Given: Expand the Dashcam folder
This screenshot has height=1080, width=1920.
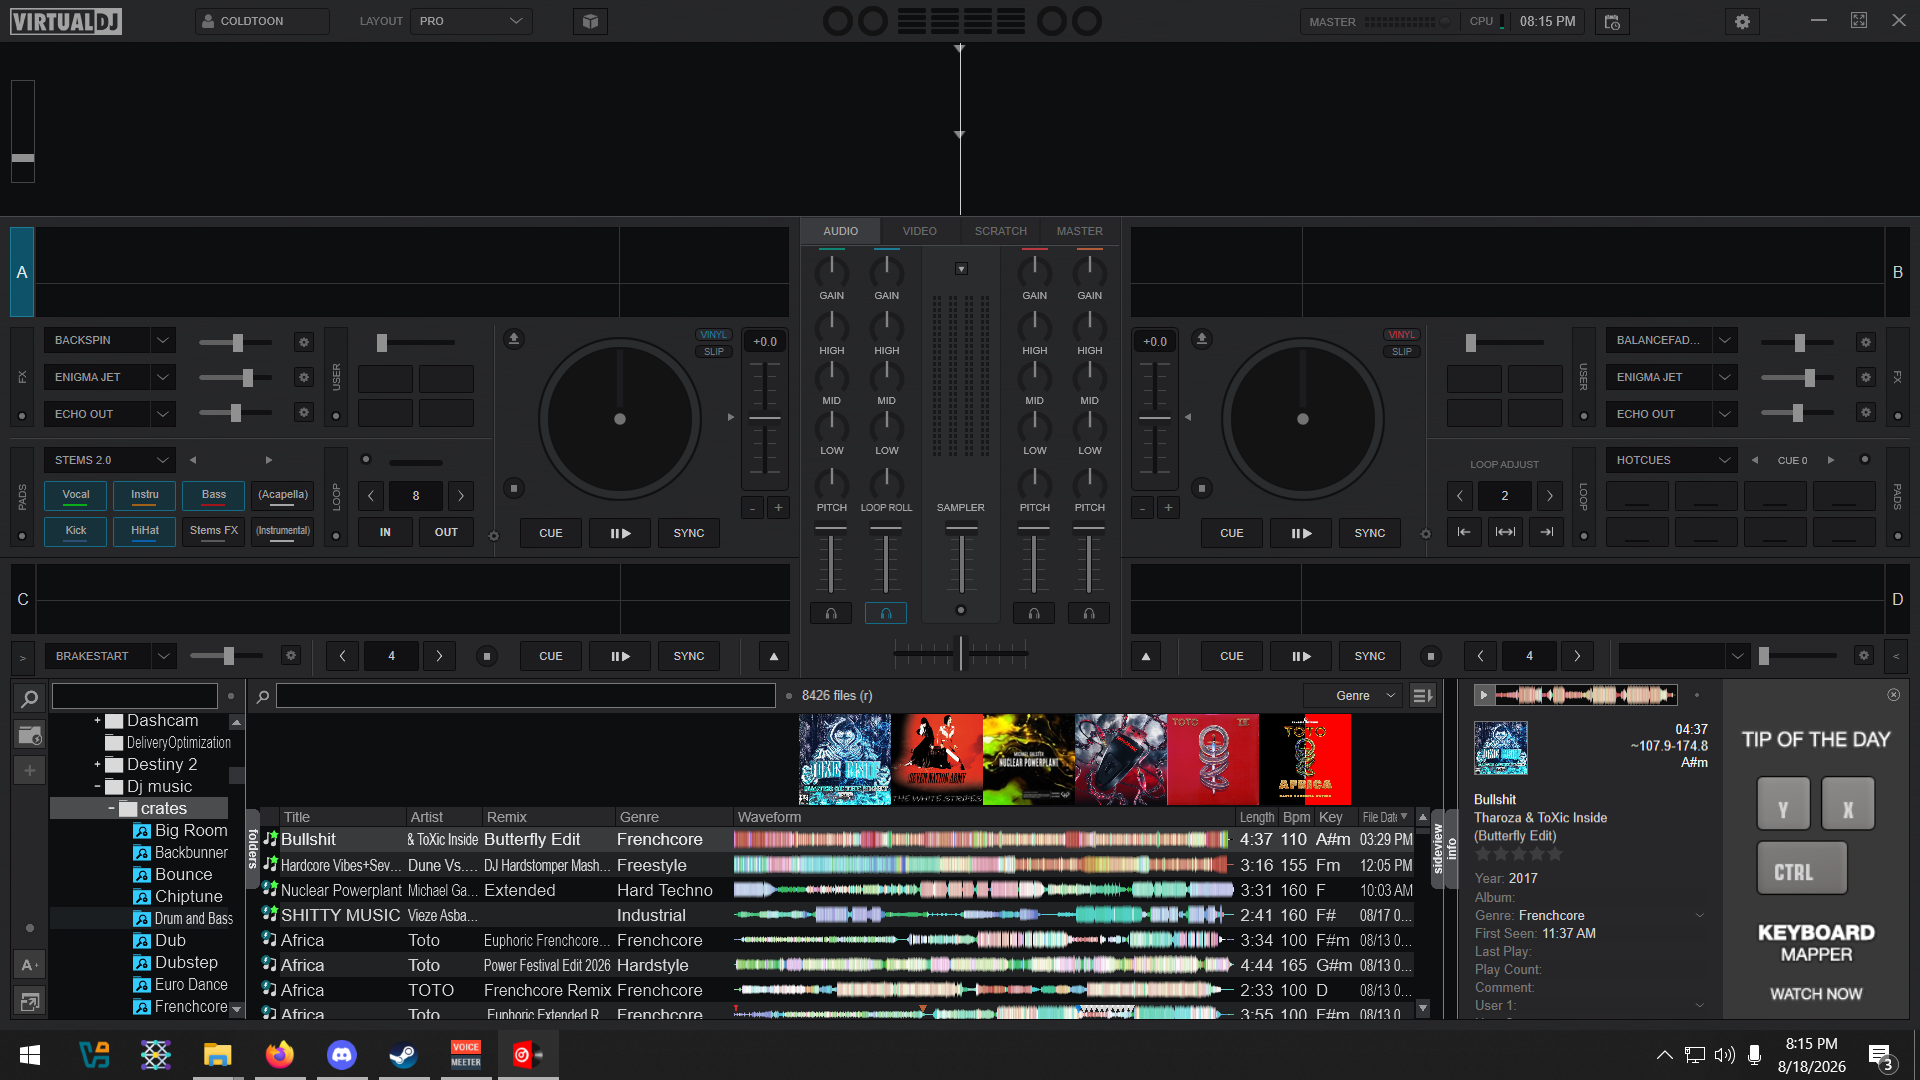Looking at the screenshot, I should (97, 720).
